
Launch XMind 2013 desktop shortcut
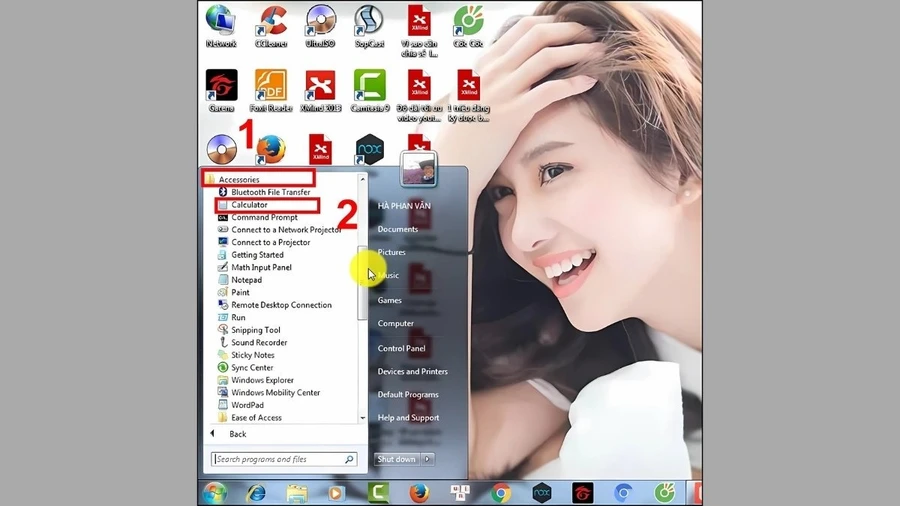[320, 91]
